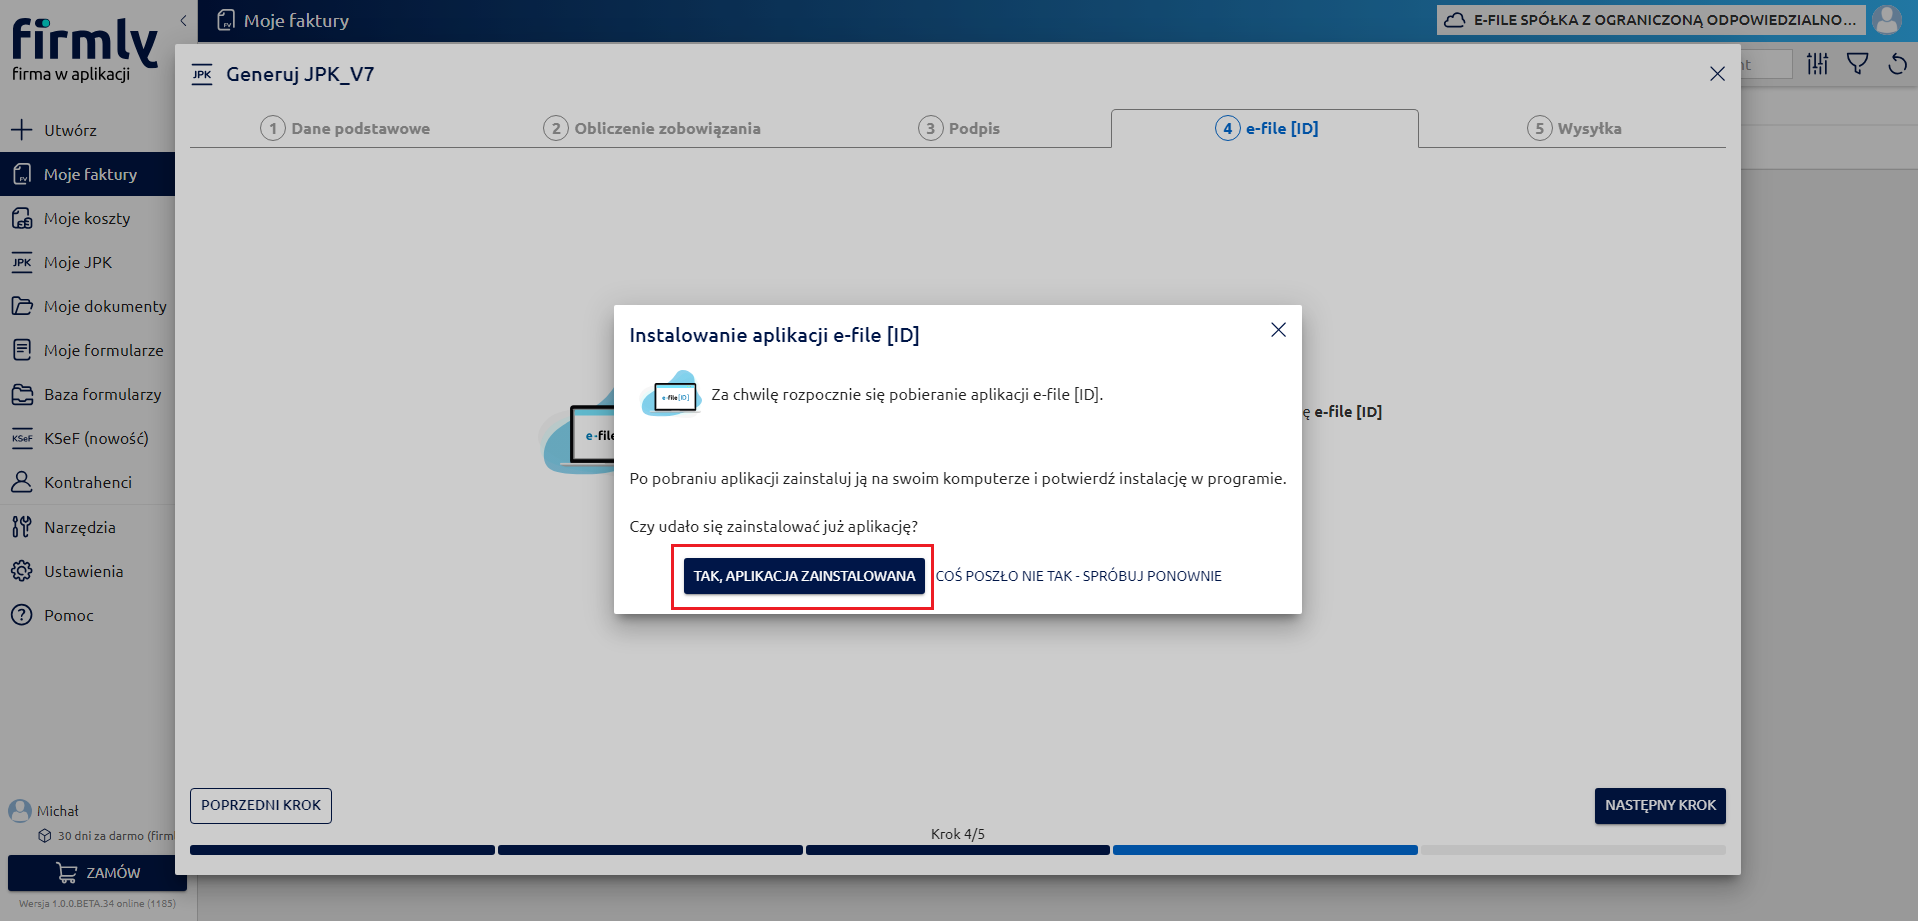This screenshot has height=921, width=1918.
Task: Click the e-file [ID] cloud icon in dialog
Action: (671, 394)
